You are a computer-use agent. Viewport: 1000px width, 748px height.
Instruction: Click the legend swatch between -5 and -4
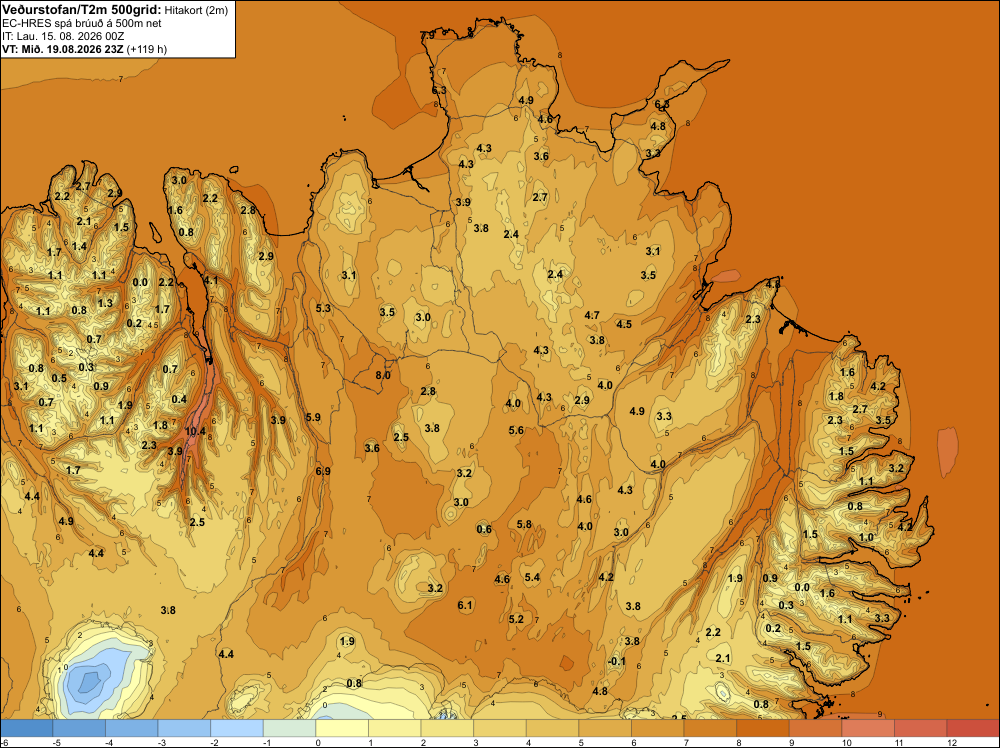coord(79,728)
